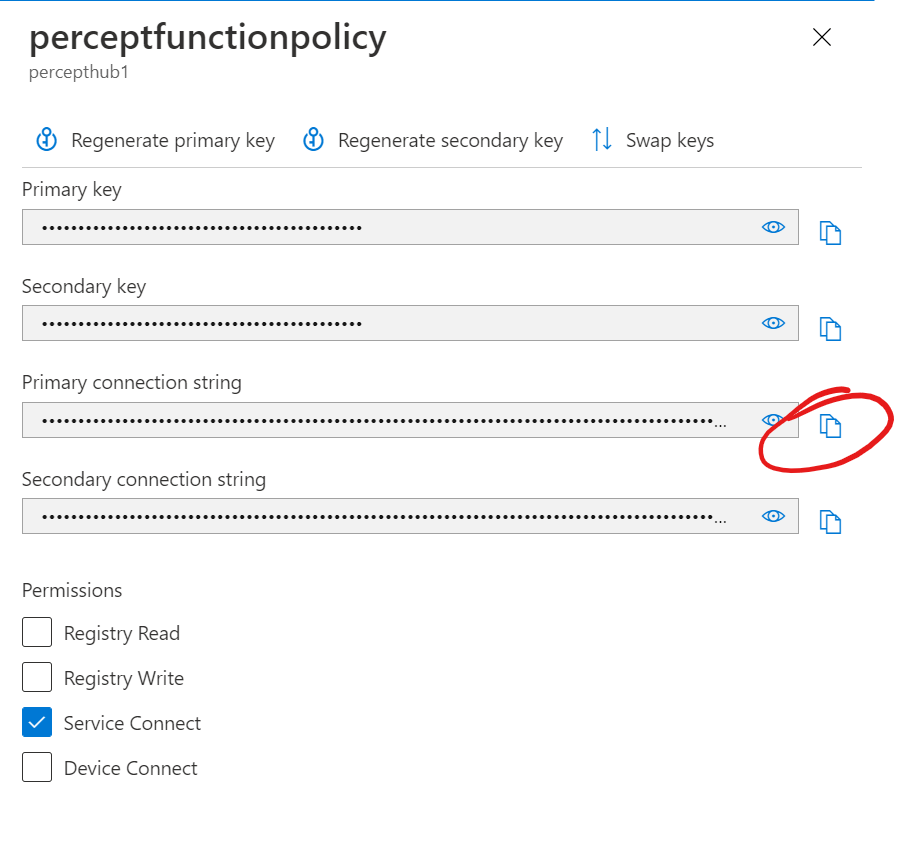The image size is (897, 852).
Task: Enable the Device Connect permission
Action: [37, 768]
